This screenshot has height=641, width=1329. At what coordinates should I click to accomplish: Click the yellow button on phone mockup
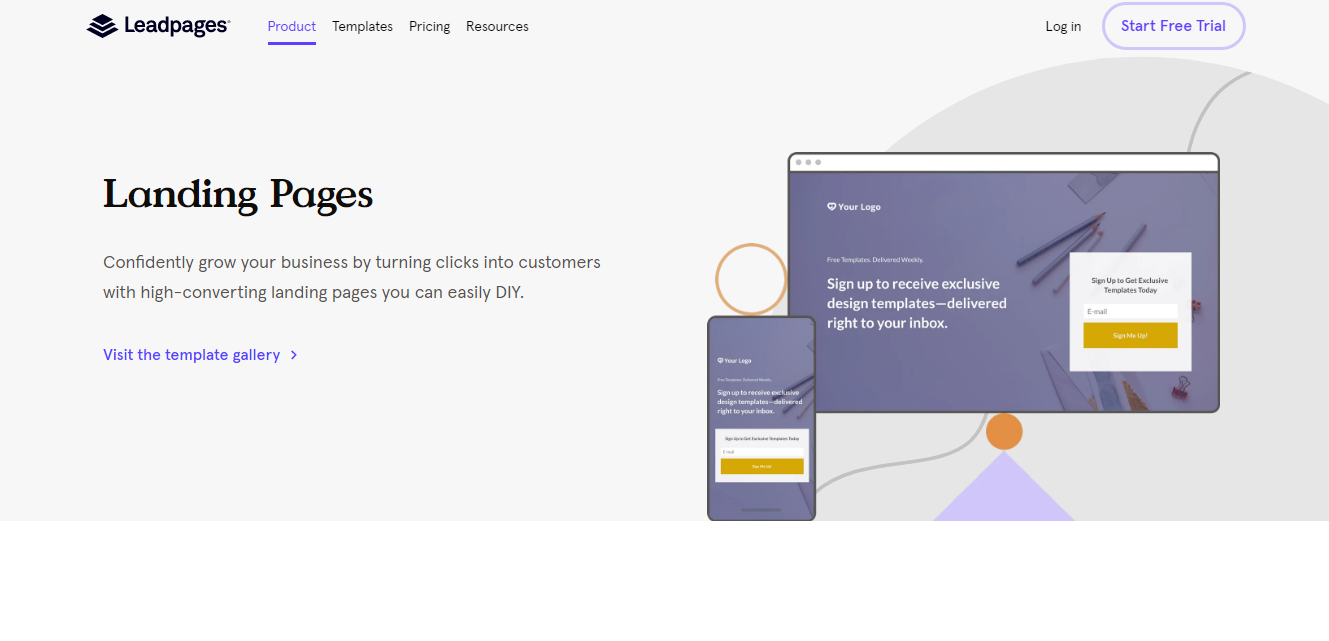click(x=762, y=466)
